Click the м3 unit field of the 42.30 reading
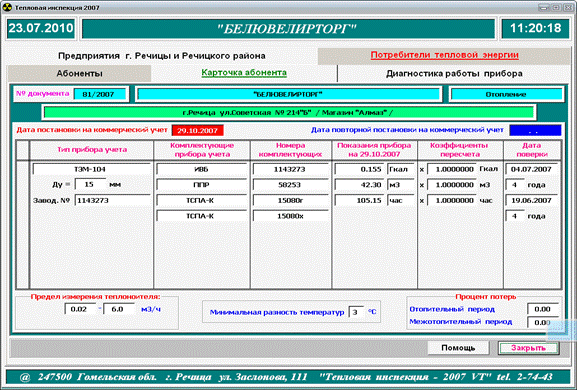The height and width of the screenshot is (390, 577). [401, 185]
